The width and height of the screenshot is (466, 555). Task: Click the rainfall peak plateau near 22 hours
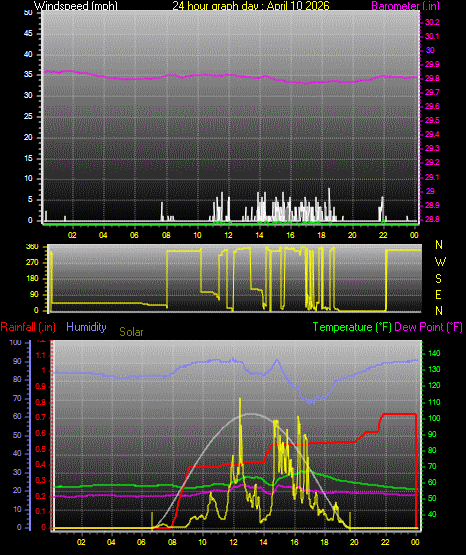click(x=399, y=414)
